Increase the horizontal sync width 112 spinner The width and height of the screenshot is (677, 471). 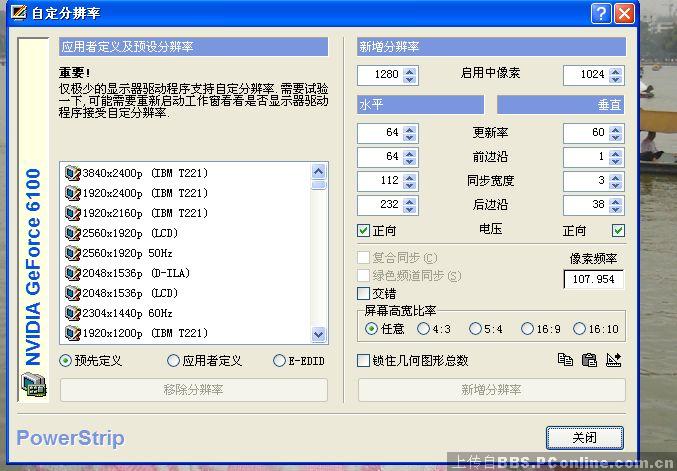coord(410,177)
